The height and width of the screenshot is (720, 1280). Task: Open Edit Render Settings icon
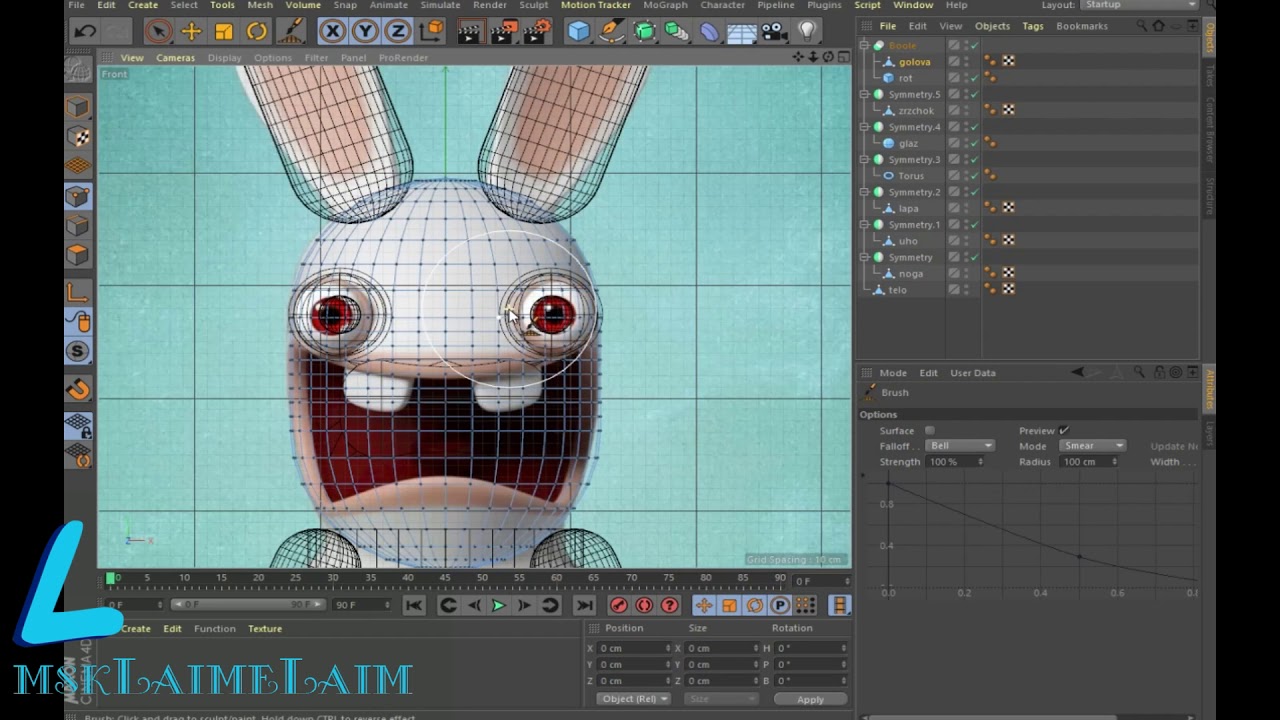[537, 31]
